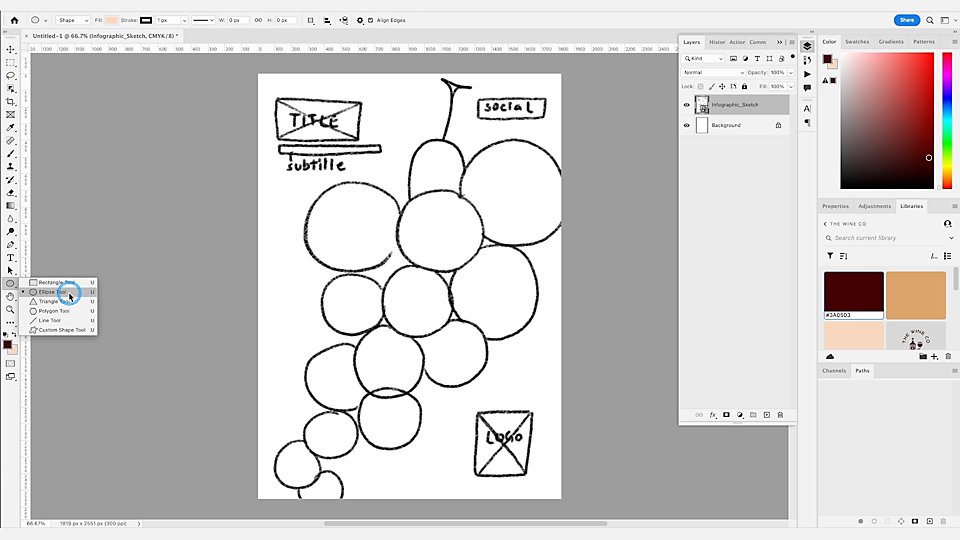Expand the layer Opacity dropdown
The width and height of the screenshot is (960, 540).
(x=790, y=72)
